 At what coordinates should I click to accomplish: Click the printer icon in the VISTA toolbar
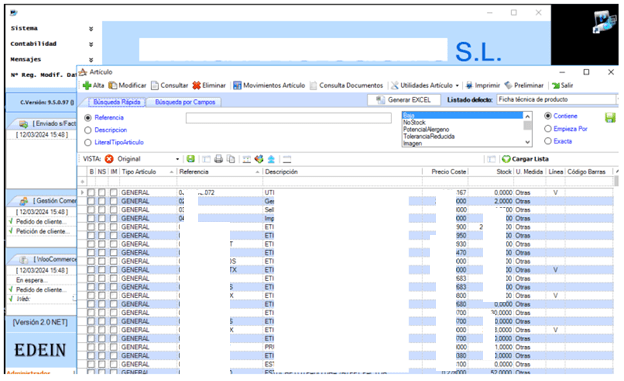(x=218, y=159)
